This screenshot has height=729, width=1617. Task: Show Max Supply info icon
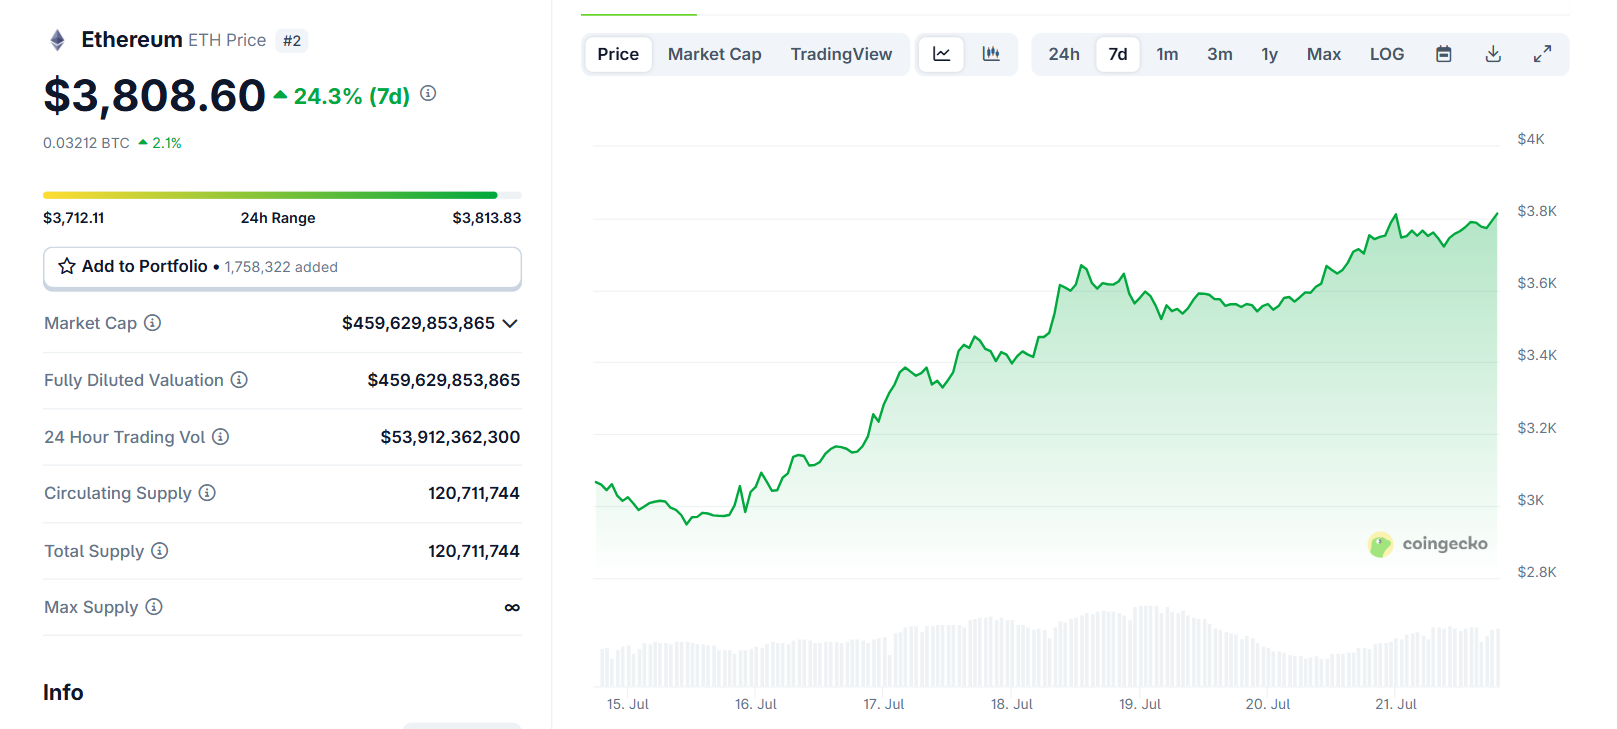pos(153,607)
